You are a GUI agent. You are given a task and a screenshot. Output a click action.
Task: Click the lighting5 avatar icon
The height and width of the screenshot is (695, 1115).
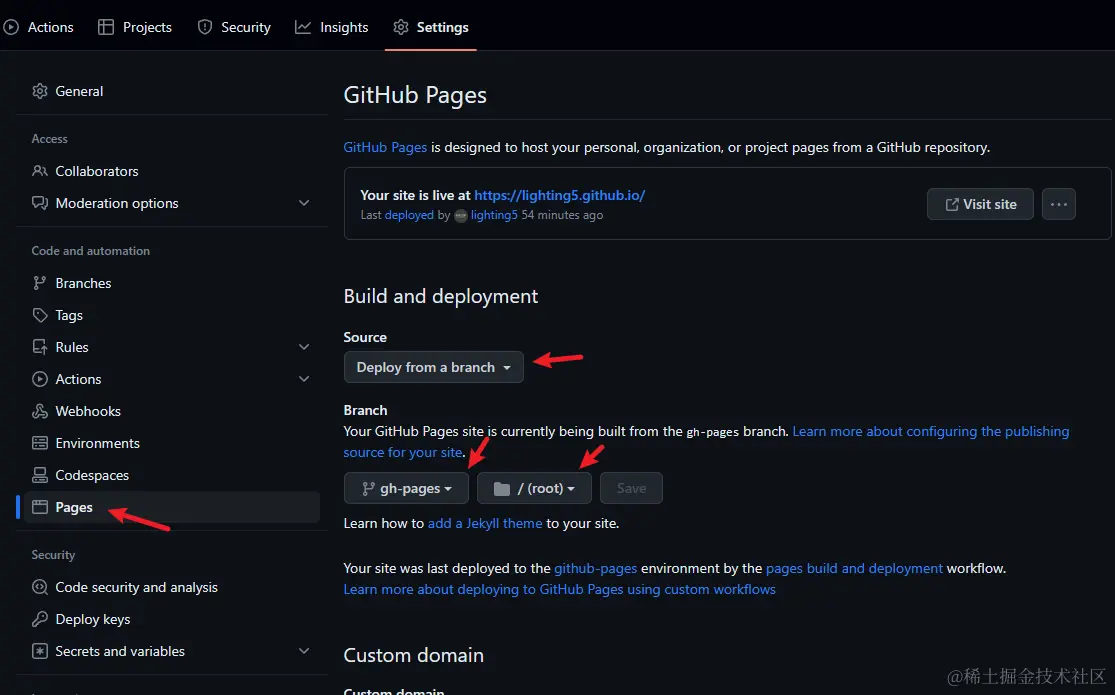[x=461, y=216]
